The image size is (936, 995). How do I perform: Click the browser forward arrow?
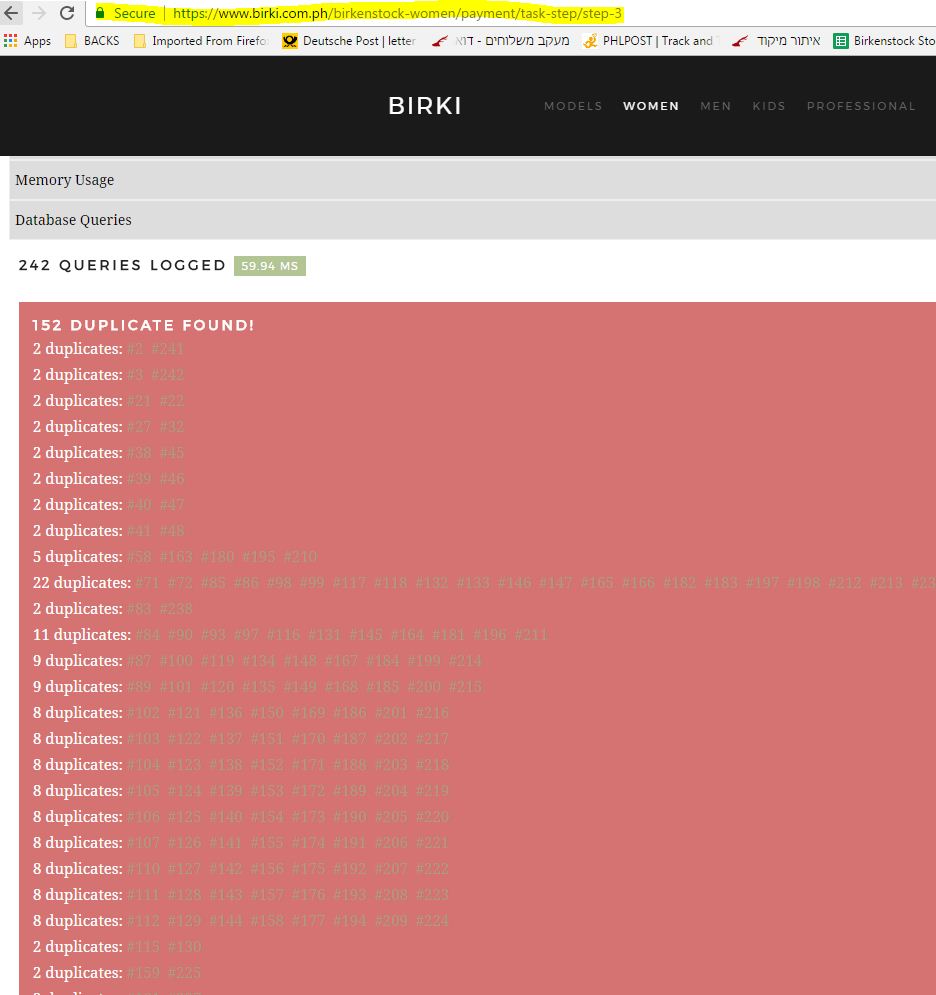point(39,13)
